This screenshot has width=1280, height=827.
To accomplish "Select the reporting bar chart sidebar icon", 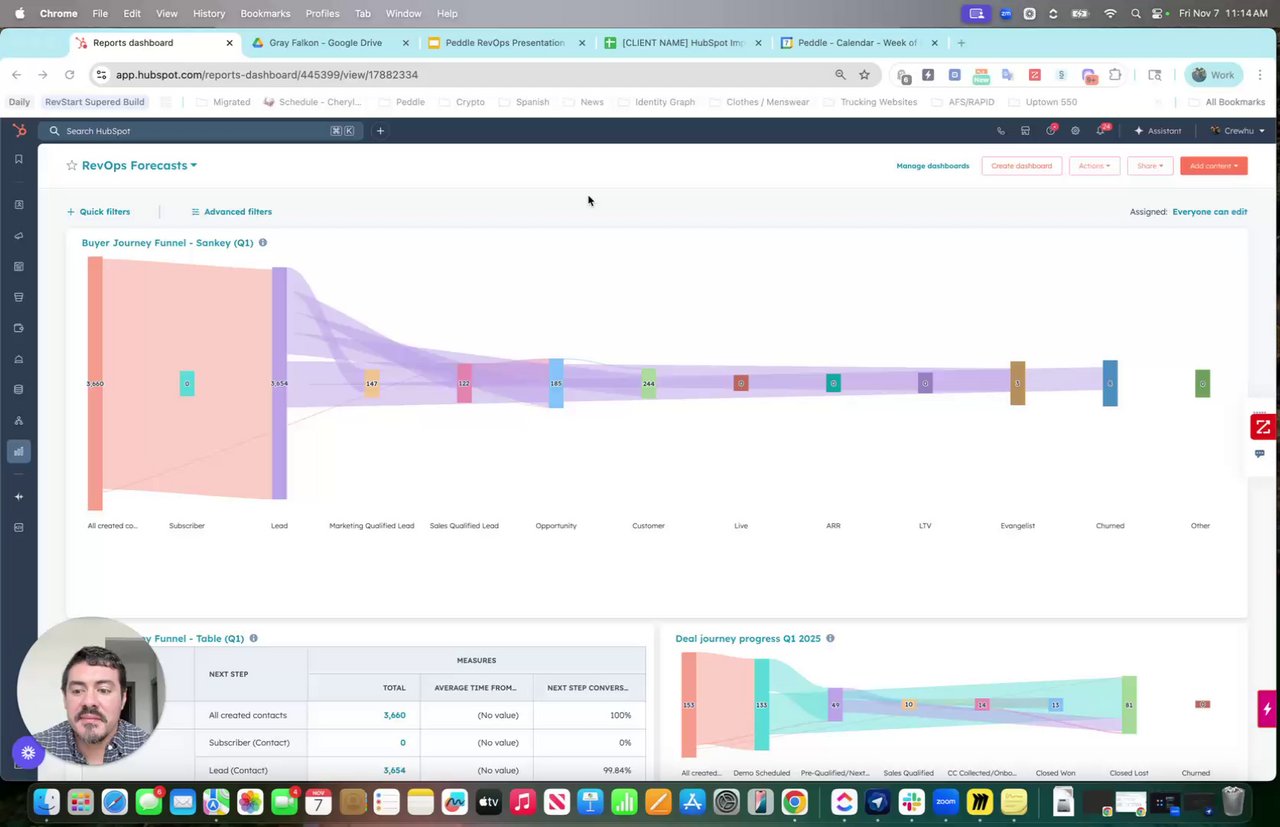I will 18,451.
